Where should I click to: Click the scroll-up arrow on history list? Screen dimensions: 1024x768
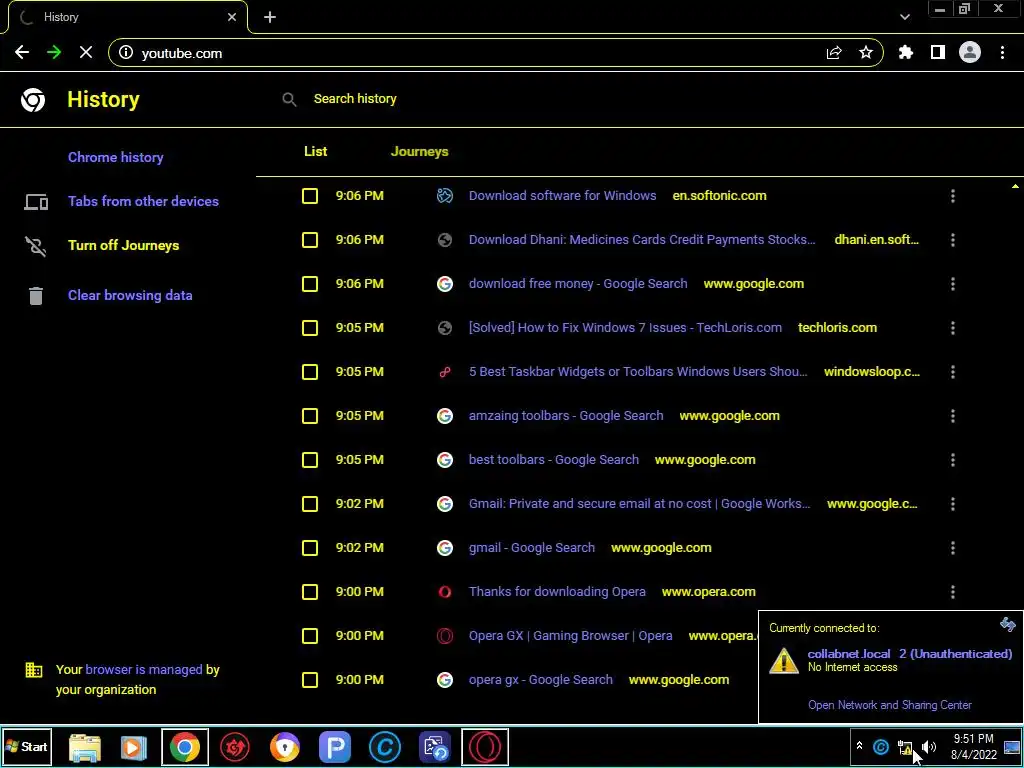coord(1015,187)
